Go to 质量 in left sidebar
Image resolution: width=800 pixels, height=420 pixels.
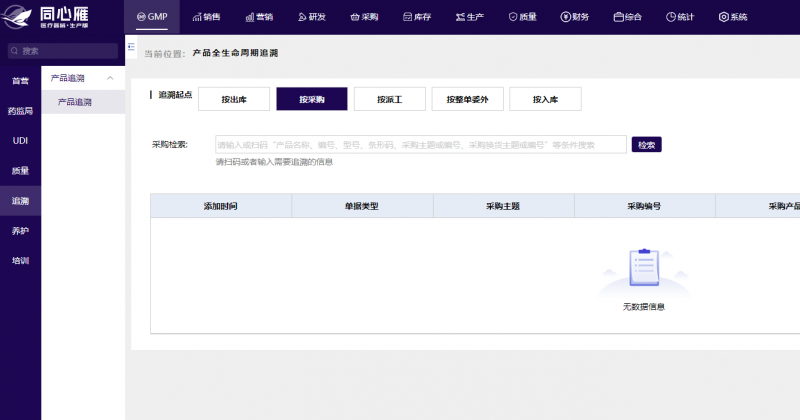point(20,170)
